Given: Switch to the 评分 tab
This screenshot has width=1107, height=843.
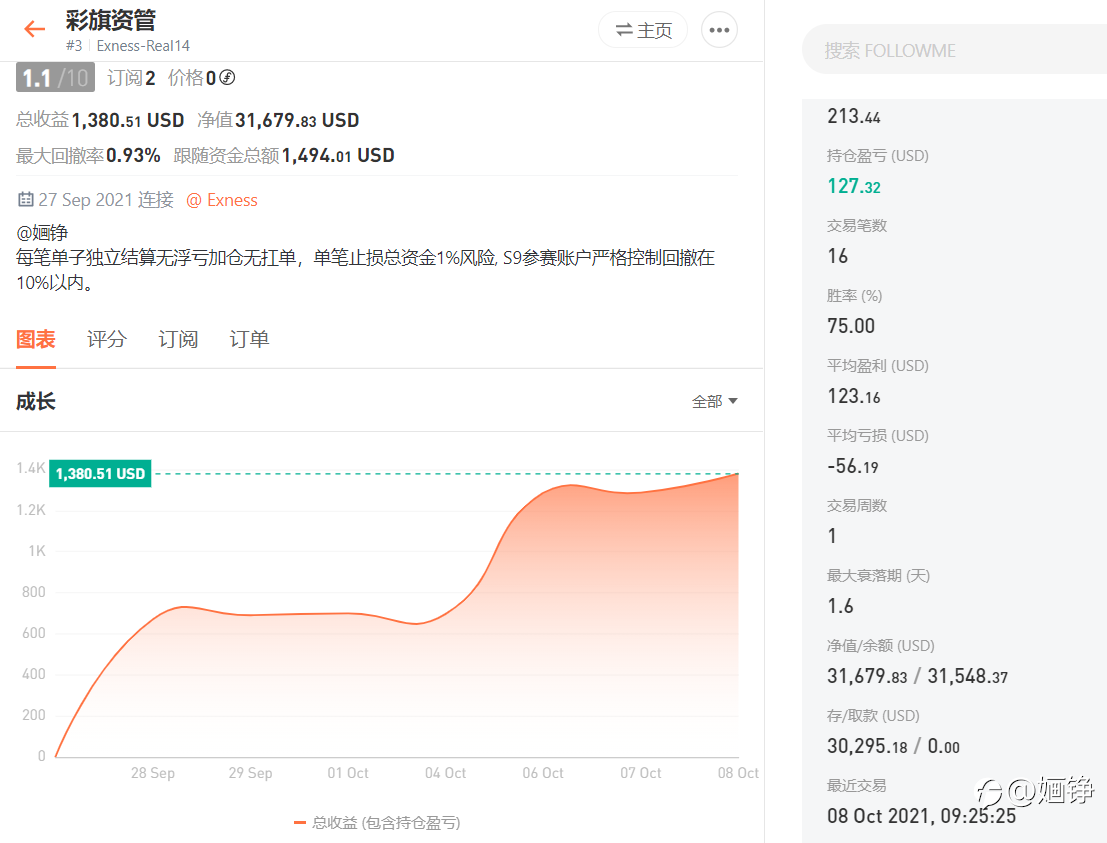Looking at the screenshot, I should click(107, 340).
